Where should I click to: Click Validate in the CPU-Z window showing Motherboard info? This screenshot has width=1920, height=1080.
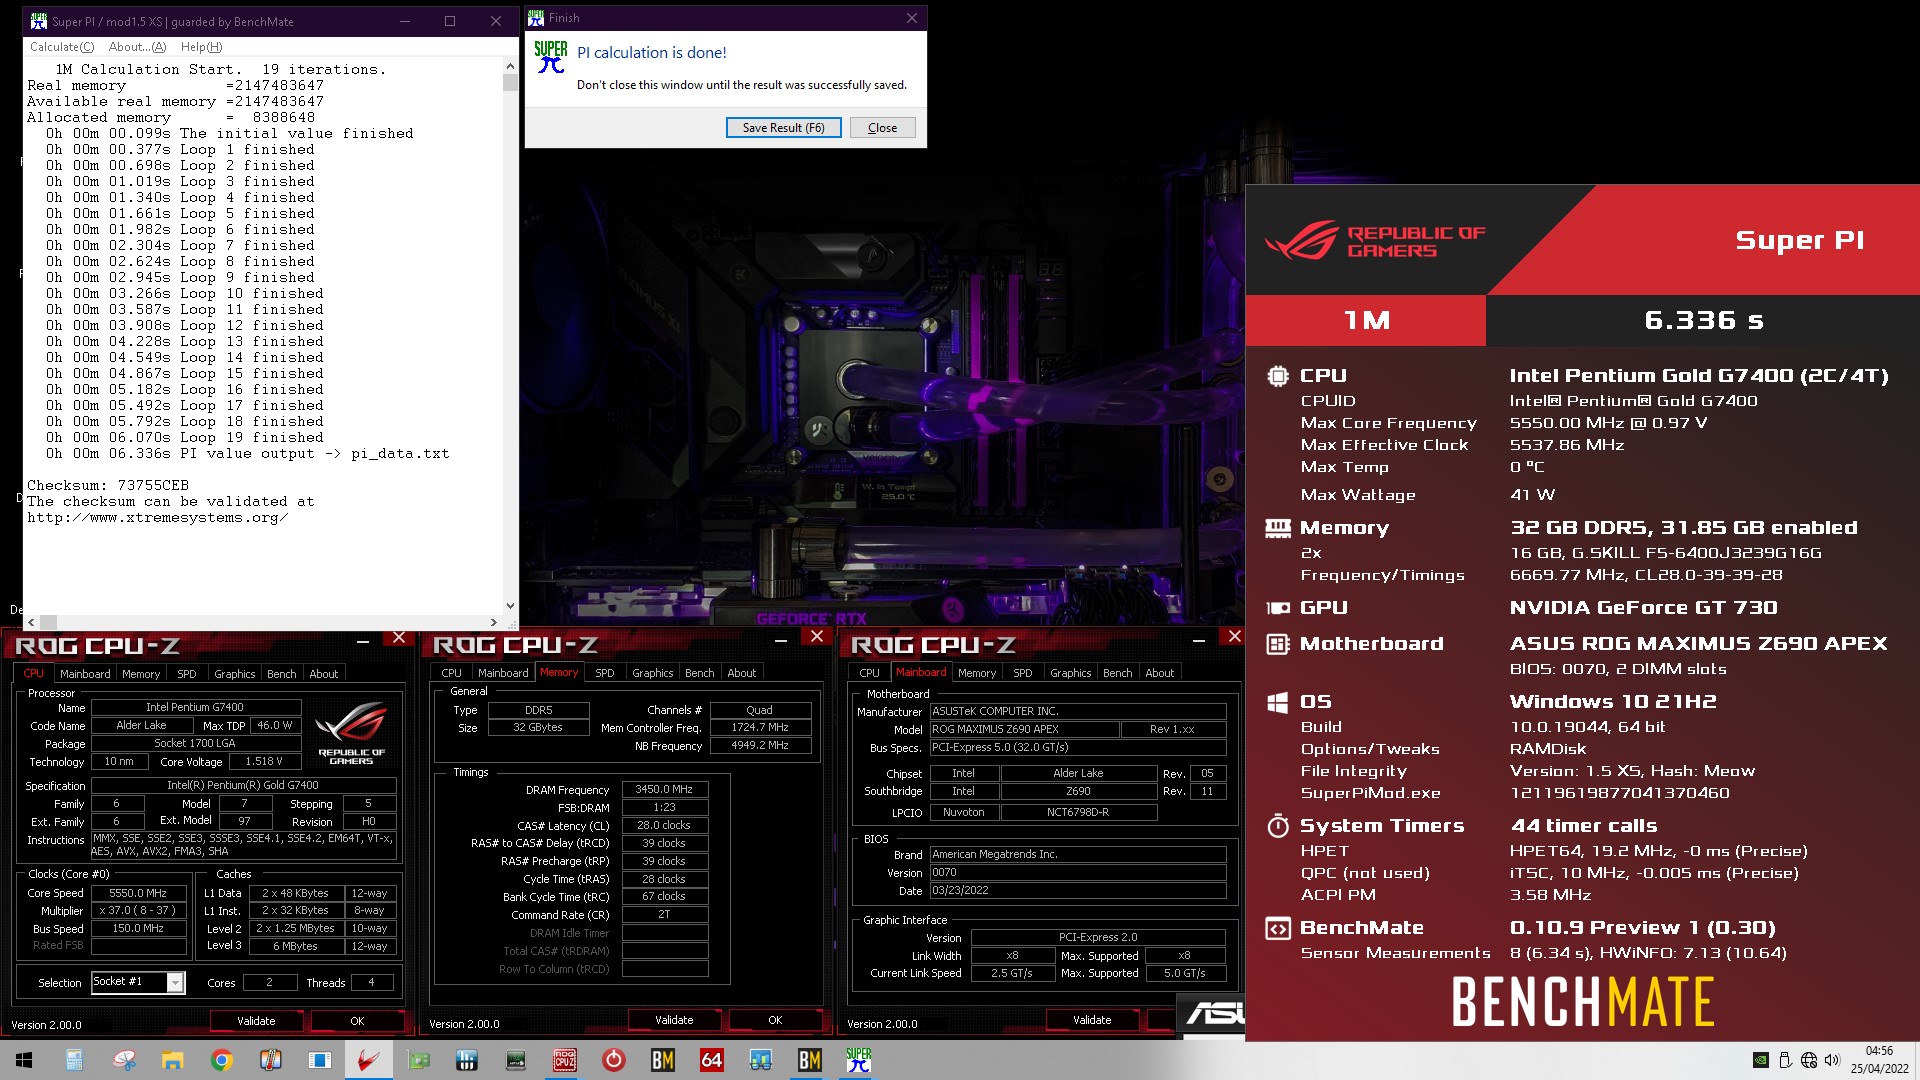click(x=1092, y=1020)
